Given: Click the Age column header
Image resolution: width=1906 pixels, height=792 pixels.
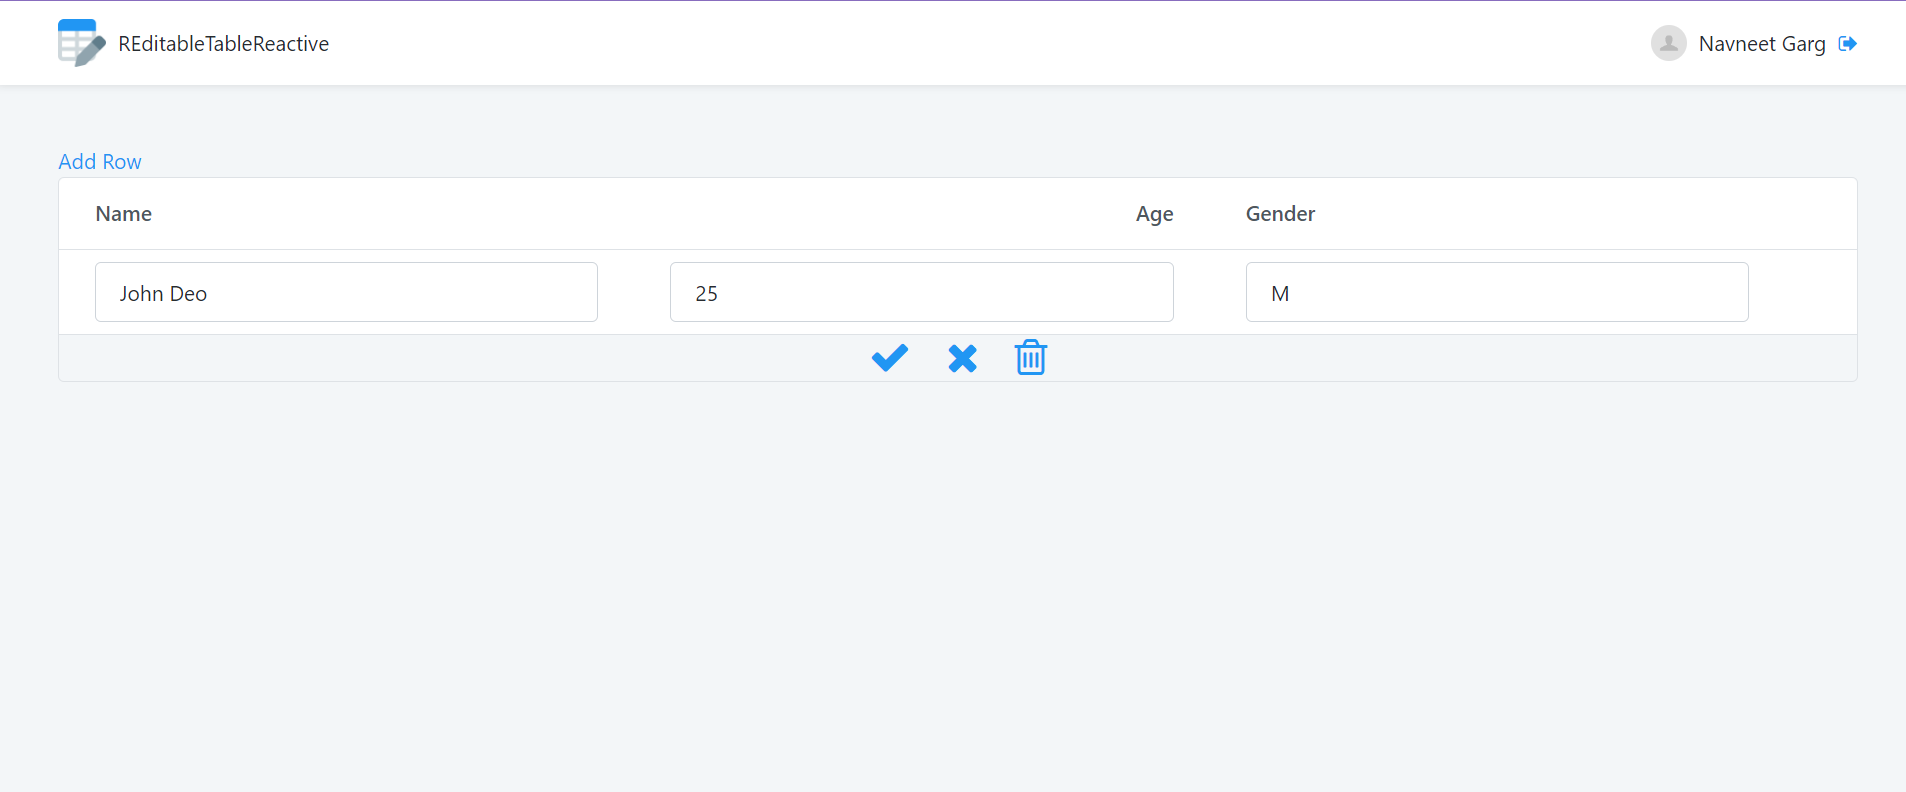Looking at the screenshot, I should point(1154,214).
